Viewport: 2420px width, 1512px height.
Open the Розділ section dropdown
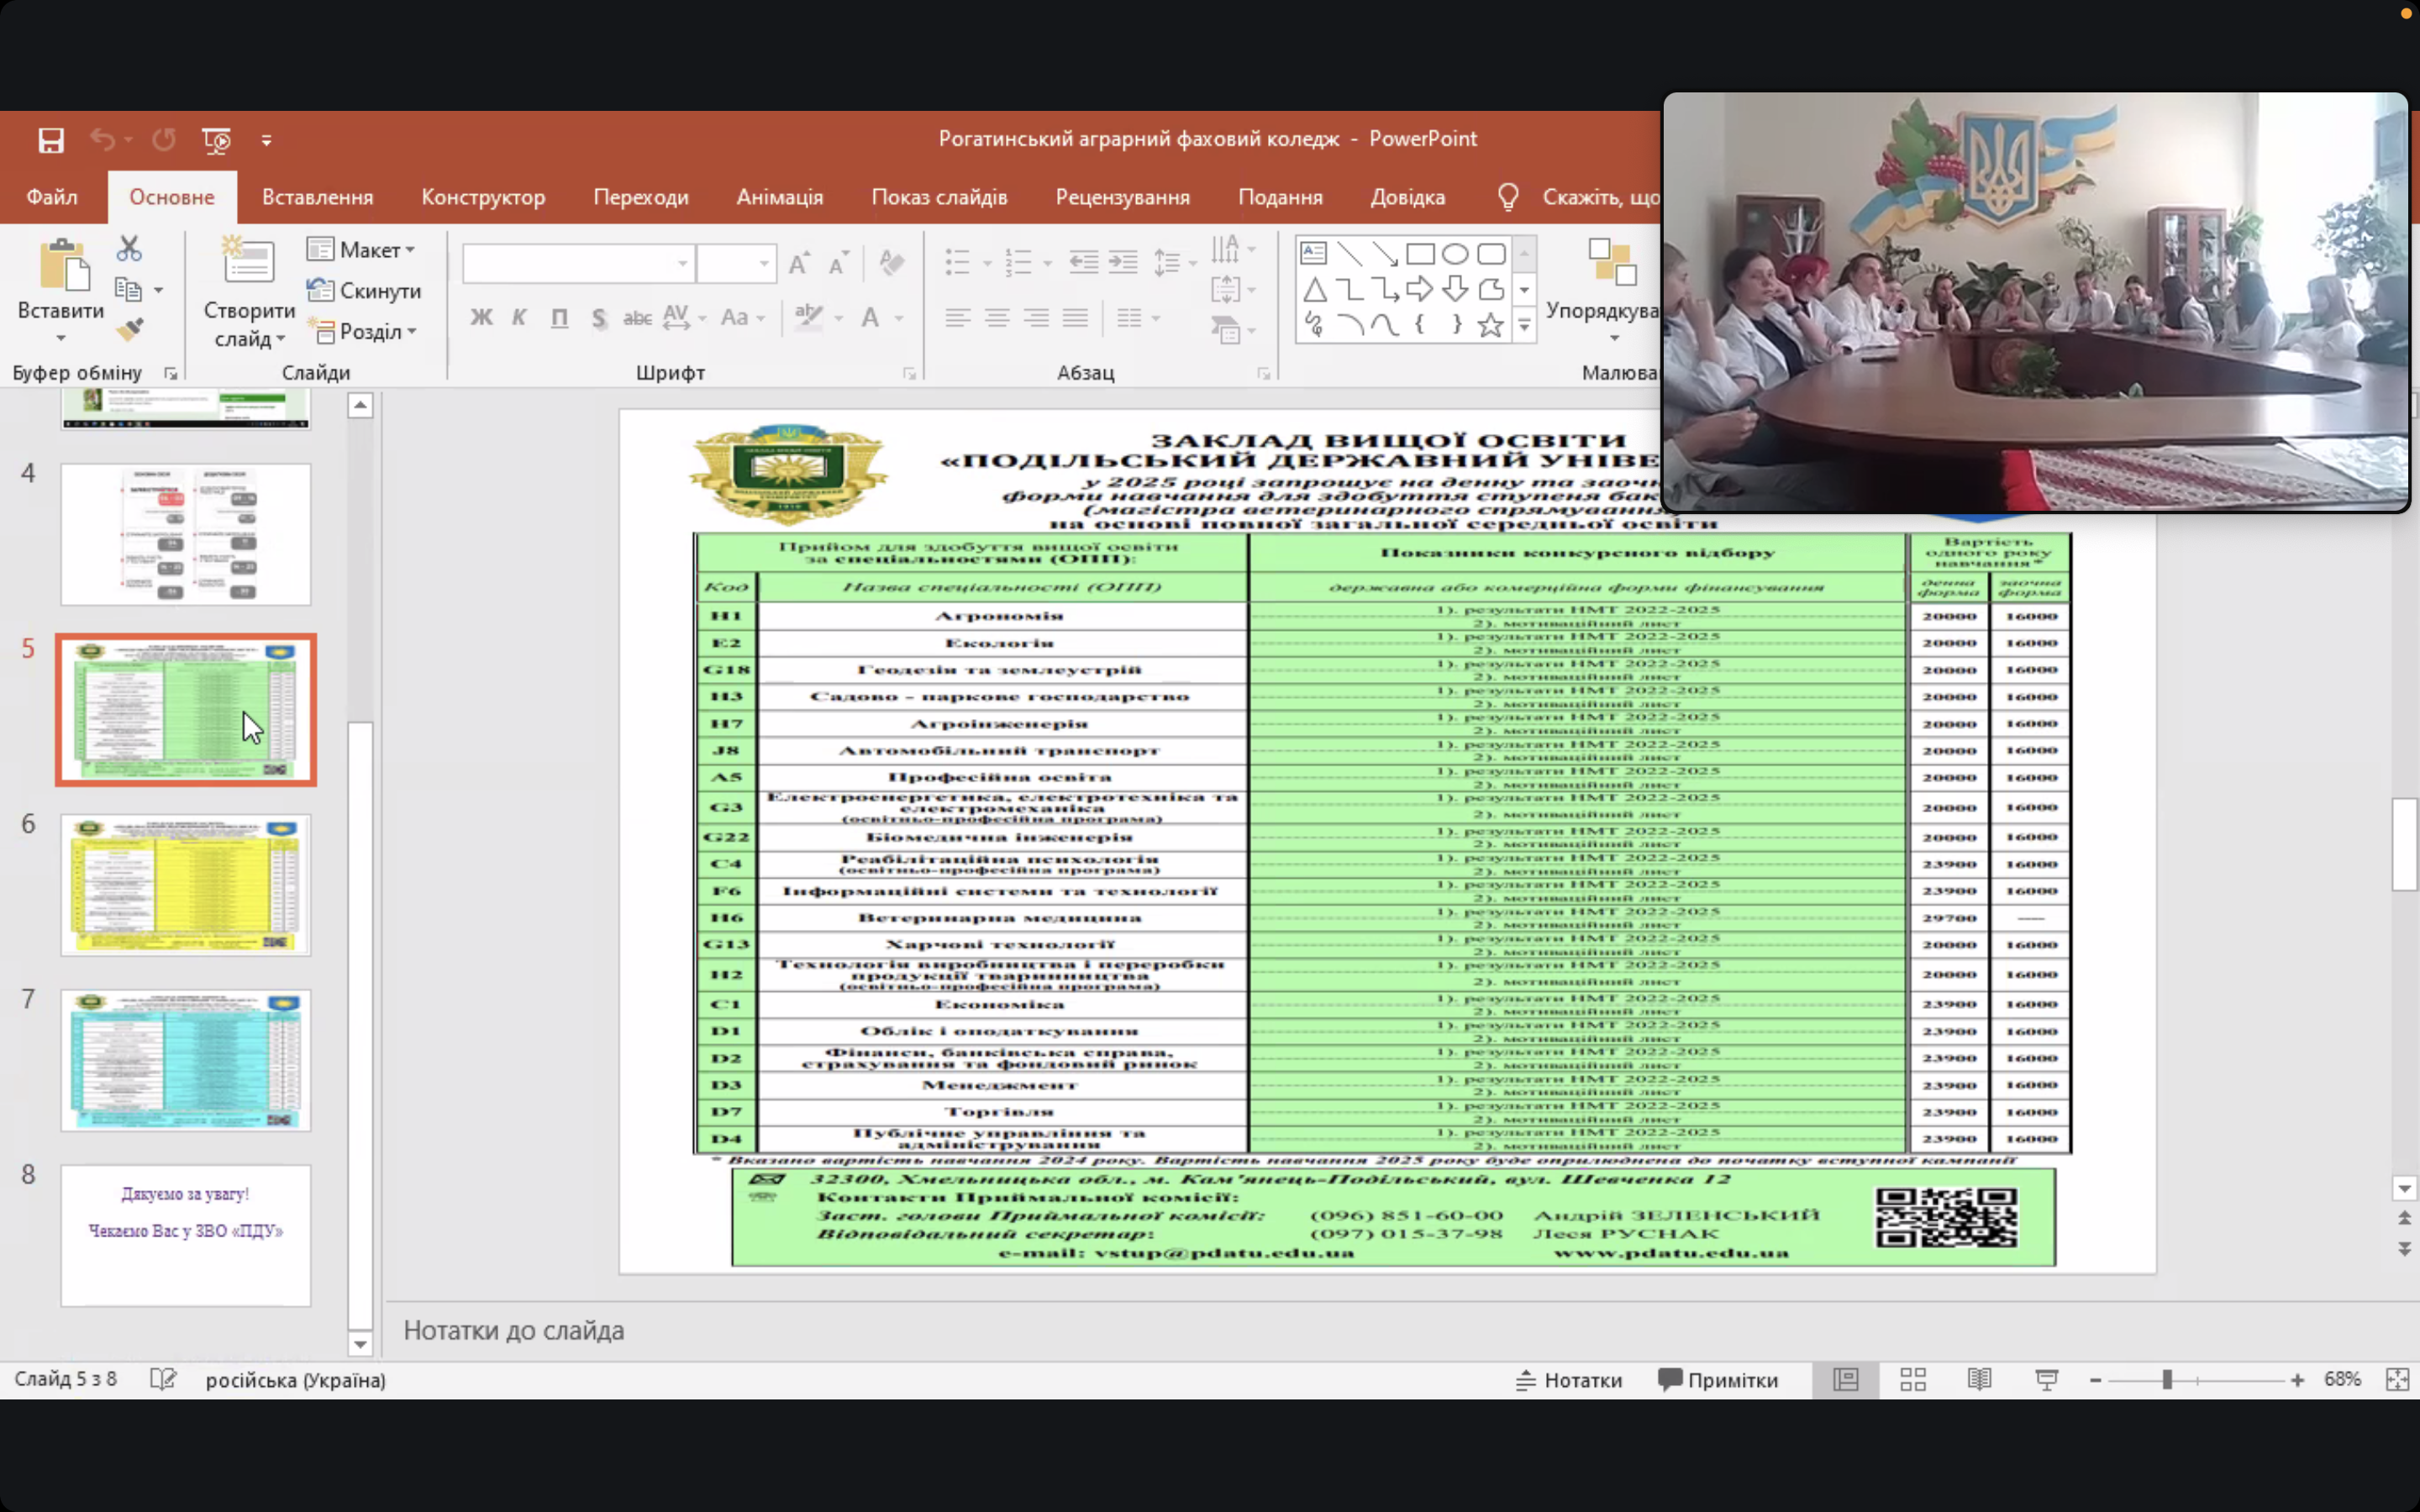(x=362, y=331)
